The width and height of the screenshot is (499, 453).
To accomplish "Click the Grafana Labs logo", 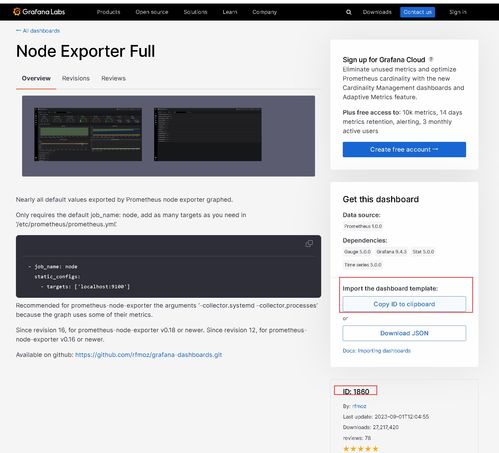I will click(39, 12).
